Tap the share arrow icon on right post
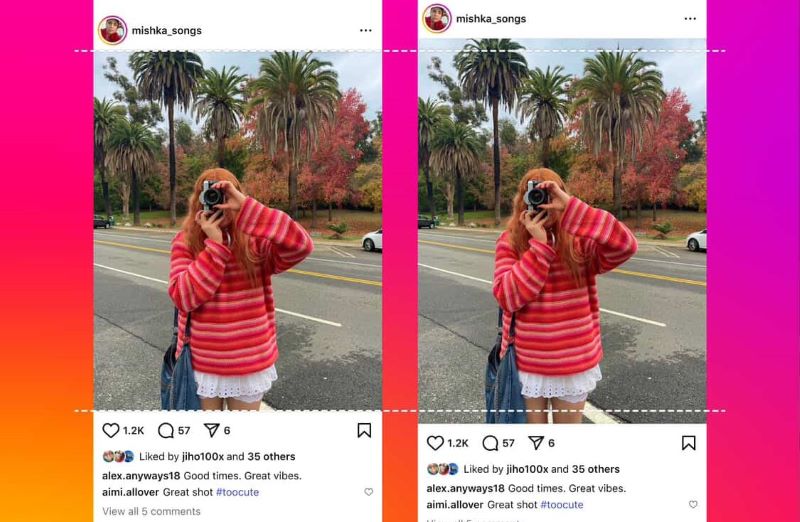Image resolution: width=800 pixels, height=522 pixels. coord(536,443)
